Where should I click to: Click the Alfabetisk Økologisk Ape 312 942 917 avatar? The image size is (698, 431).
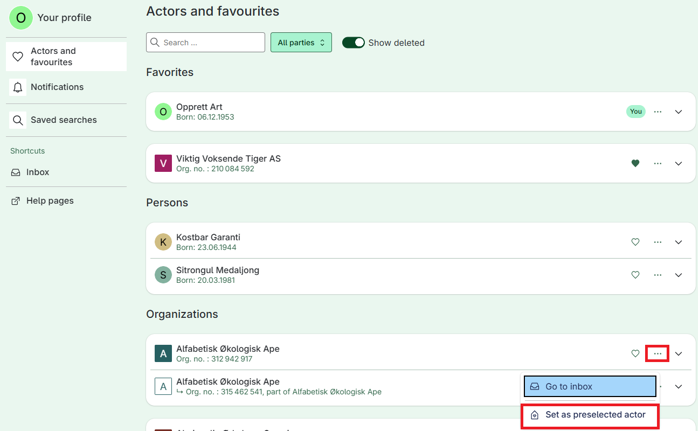[163, 354]
